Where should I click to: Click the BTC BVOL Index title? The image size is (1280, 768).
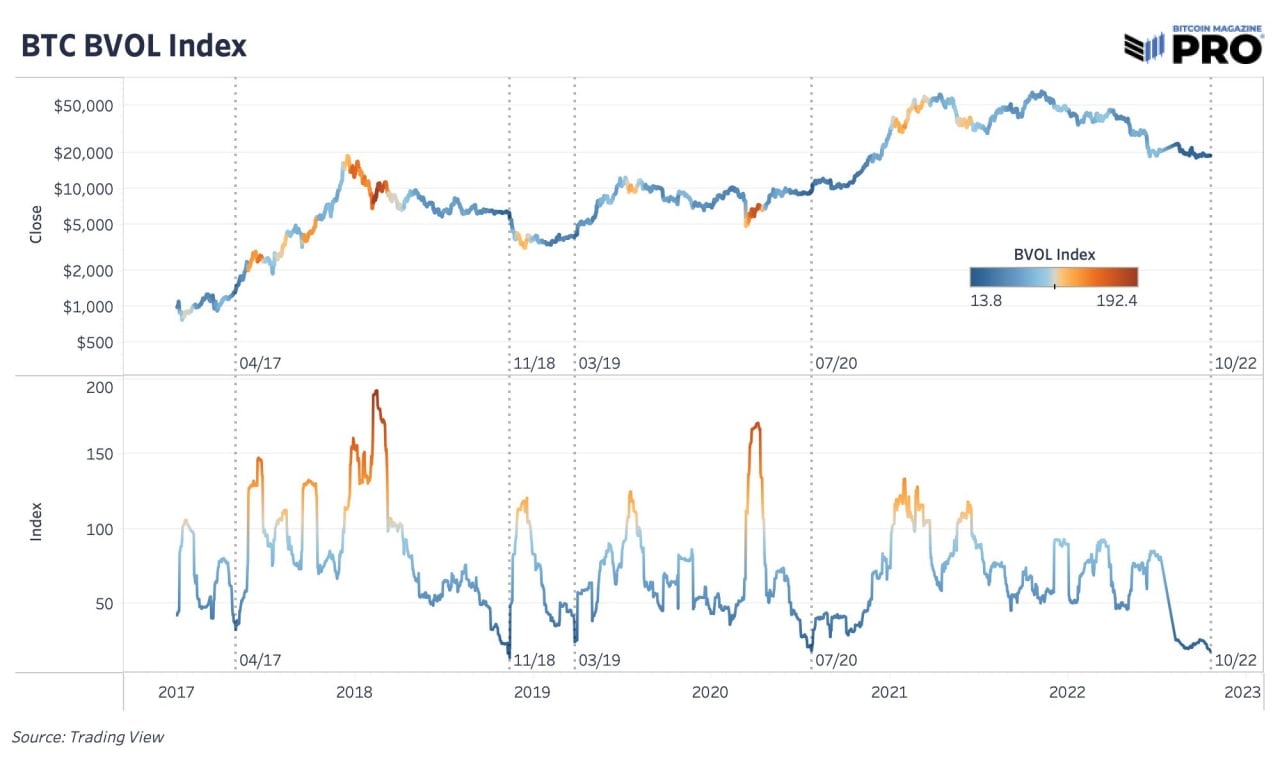tap(131, 46)
